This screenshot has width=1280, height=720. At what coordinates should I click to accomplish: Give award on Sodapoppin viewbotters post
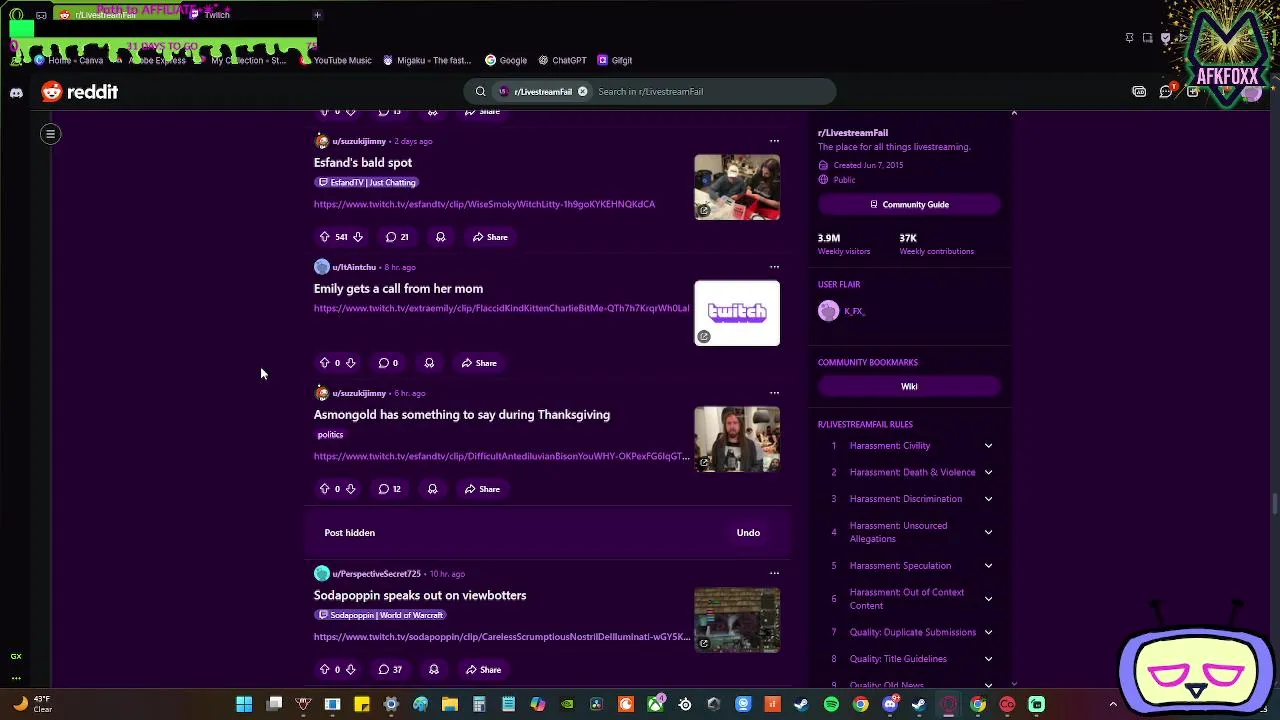433,670
